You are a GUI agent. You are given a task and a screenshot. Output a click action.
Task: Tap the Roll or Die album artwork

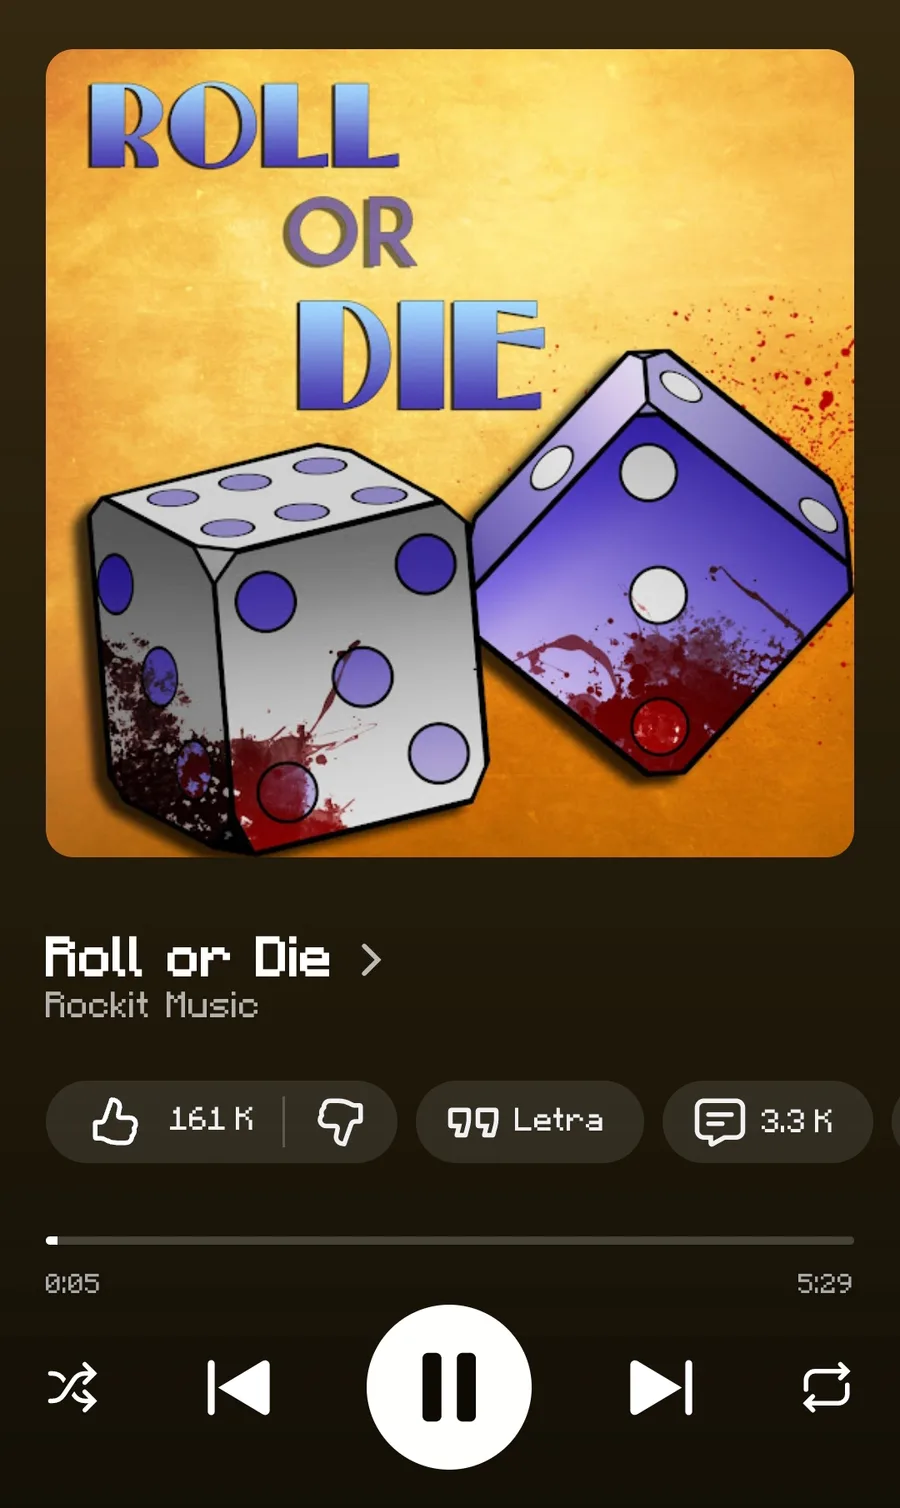450,453
